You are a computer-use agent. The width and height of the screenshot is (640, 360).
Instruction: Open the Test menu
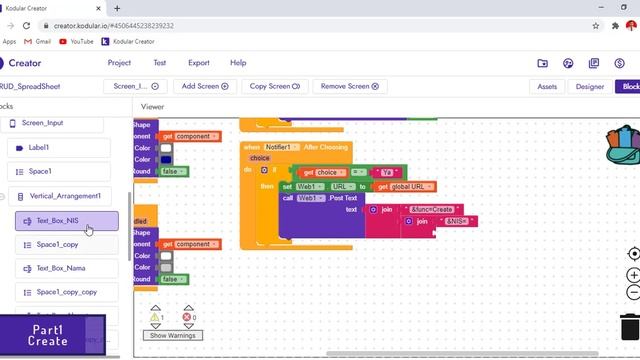[160, 63]
